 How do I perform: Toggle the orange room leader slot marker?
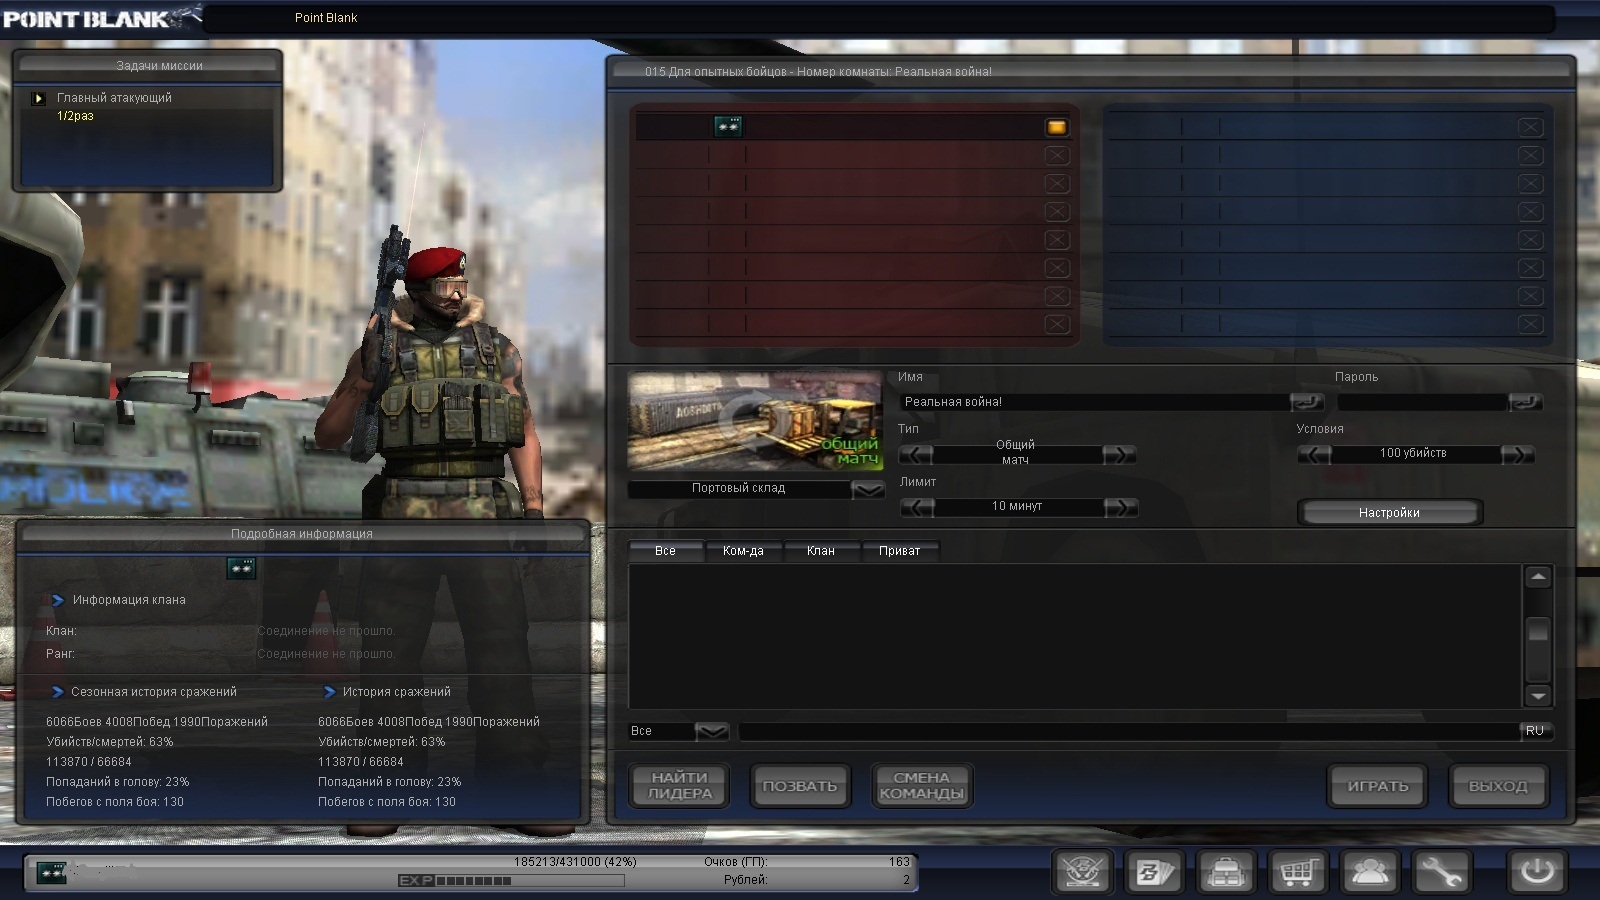[x=1056, y=127]
